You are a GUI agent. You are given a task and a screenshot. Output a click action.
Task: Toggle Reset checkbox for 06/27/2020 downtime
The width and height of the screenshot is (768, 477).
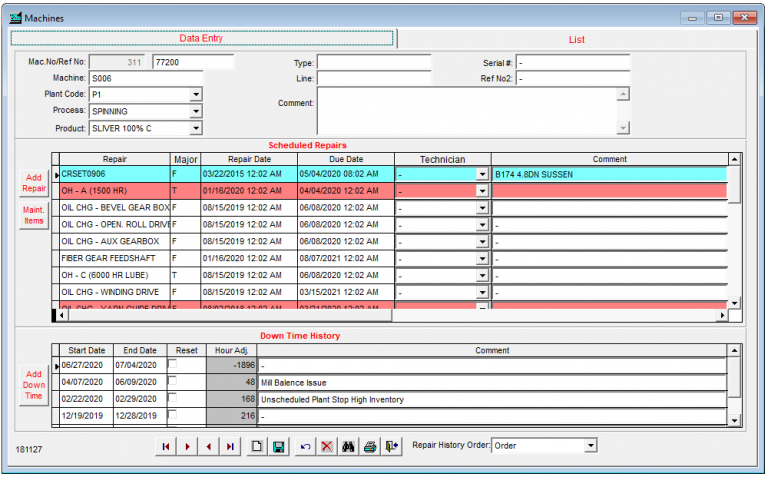172,364
